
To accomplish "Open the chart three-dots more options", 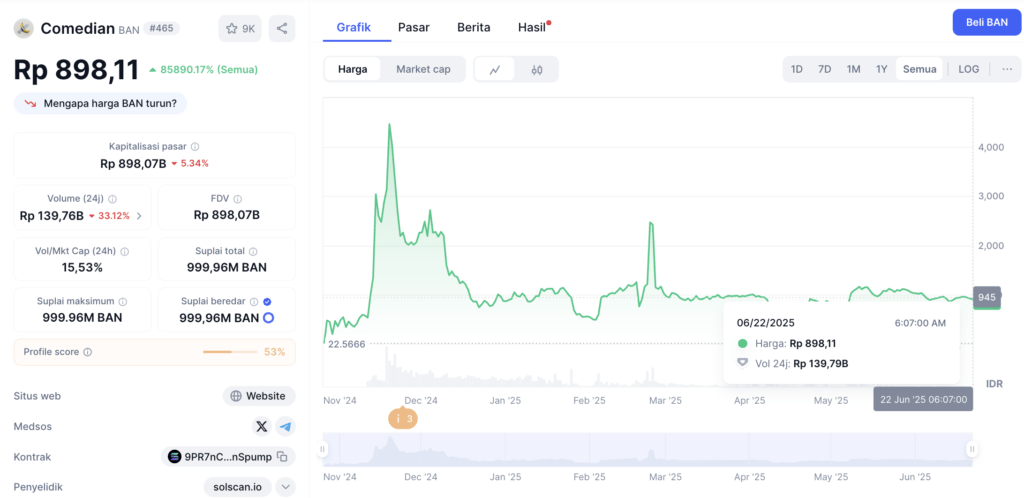I will click(x=1007, y=69).
